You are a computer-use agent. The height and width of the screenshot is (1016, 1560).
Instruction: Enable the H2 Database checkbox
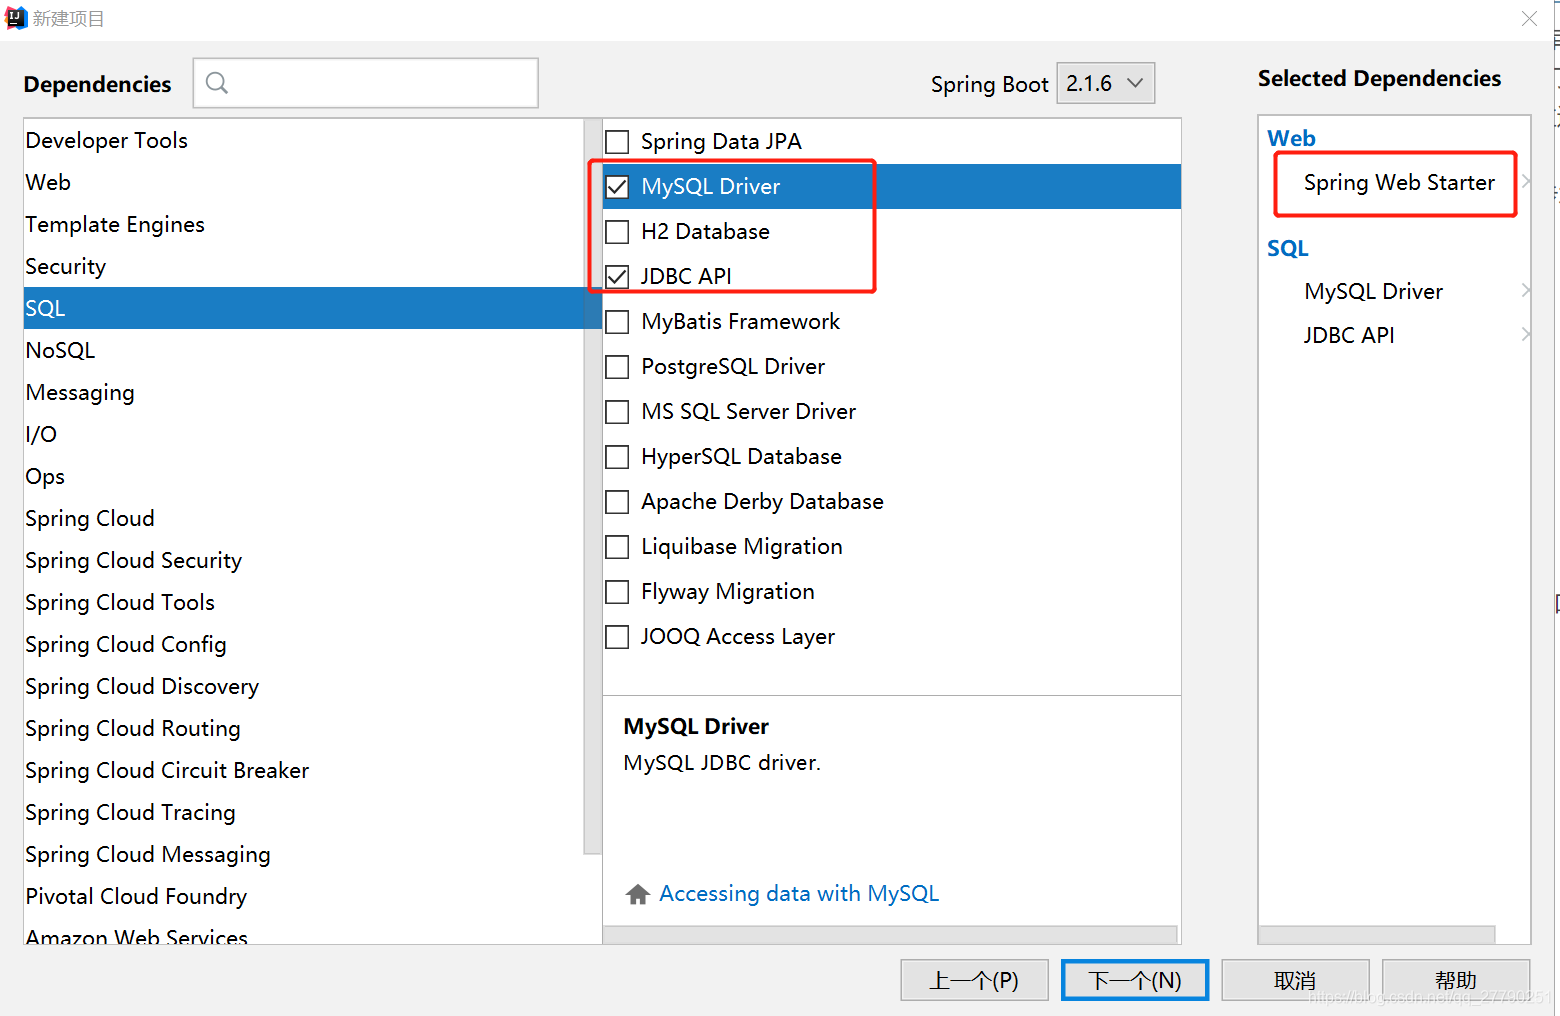pyautogui.click(x=618, y=232)
